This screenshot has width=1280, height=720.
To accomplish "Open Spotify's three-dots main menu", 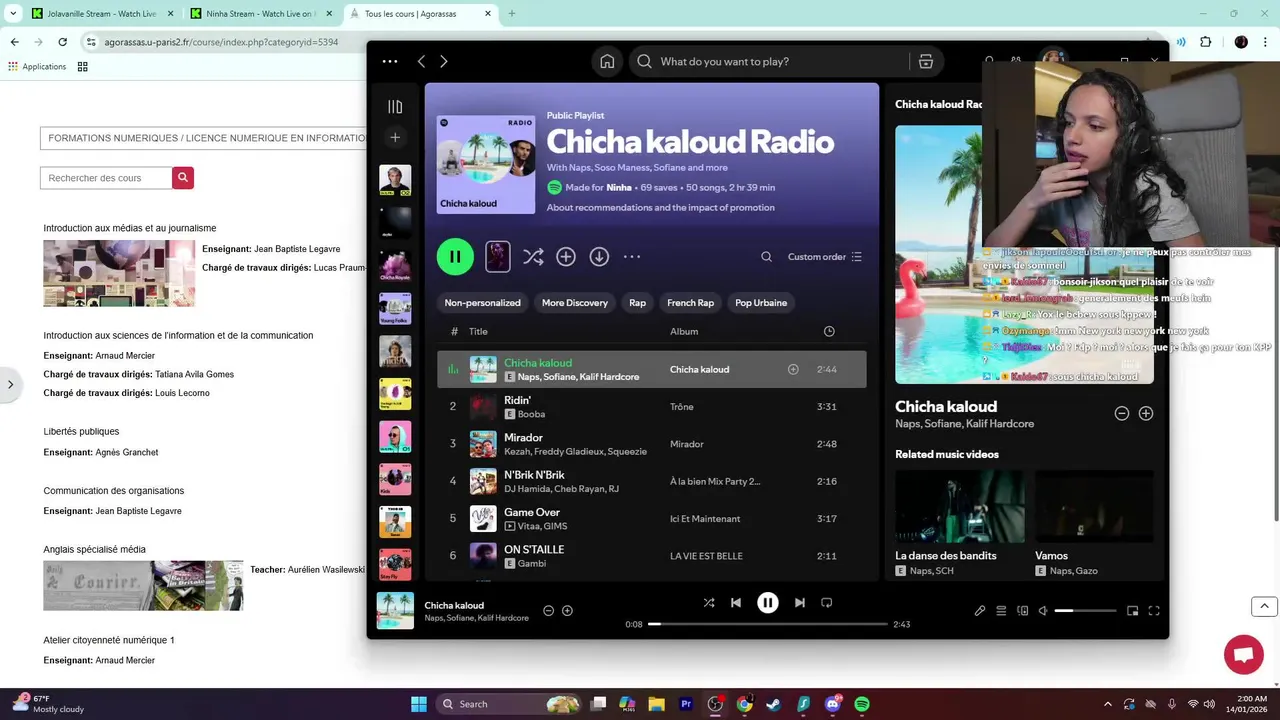I will click(x=390, y=61).
